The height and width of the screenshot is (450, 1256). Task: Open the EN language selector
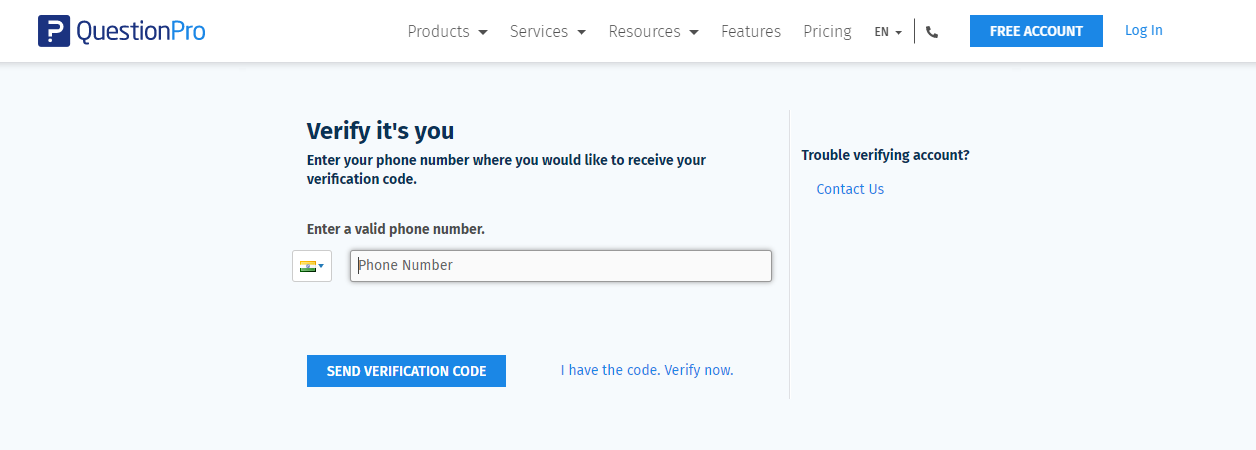click(887, 32)
